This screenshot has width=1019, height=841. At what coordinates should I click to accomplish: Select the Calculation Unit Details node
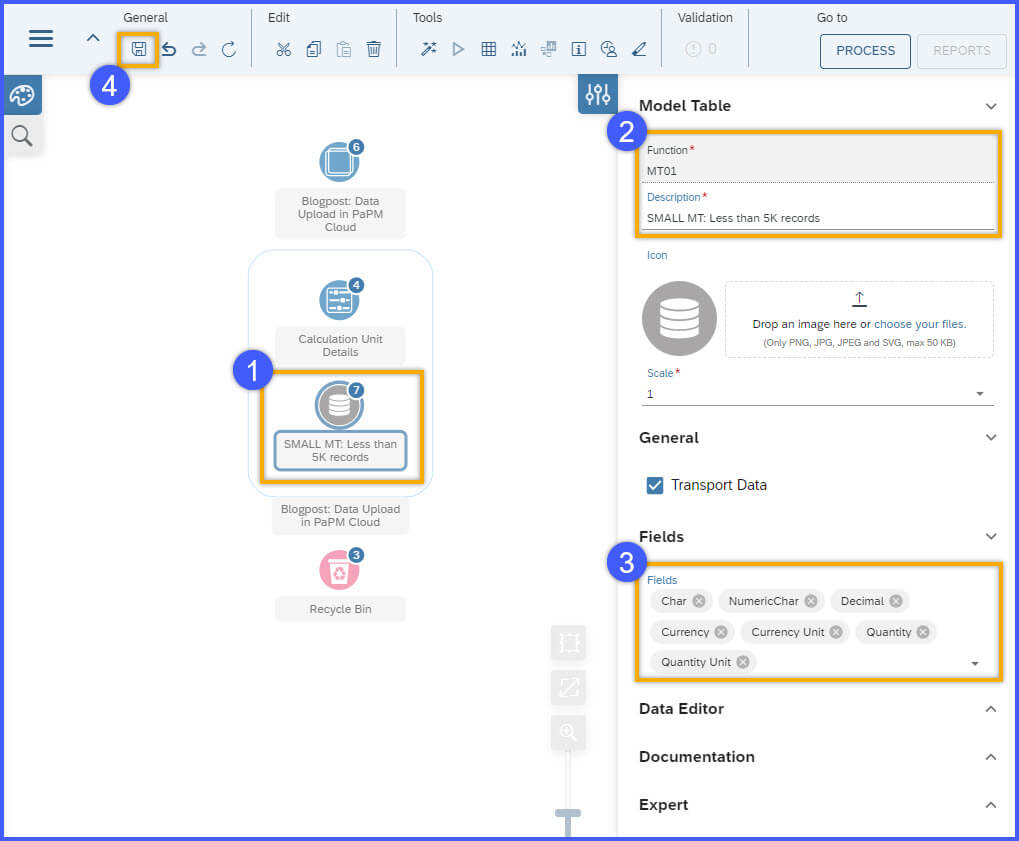339,300
